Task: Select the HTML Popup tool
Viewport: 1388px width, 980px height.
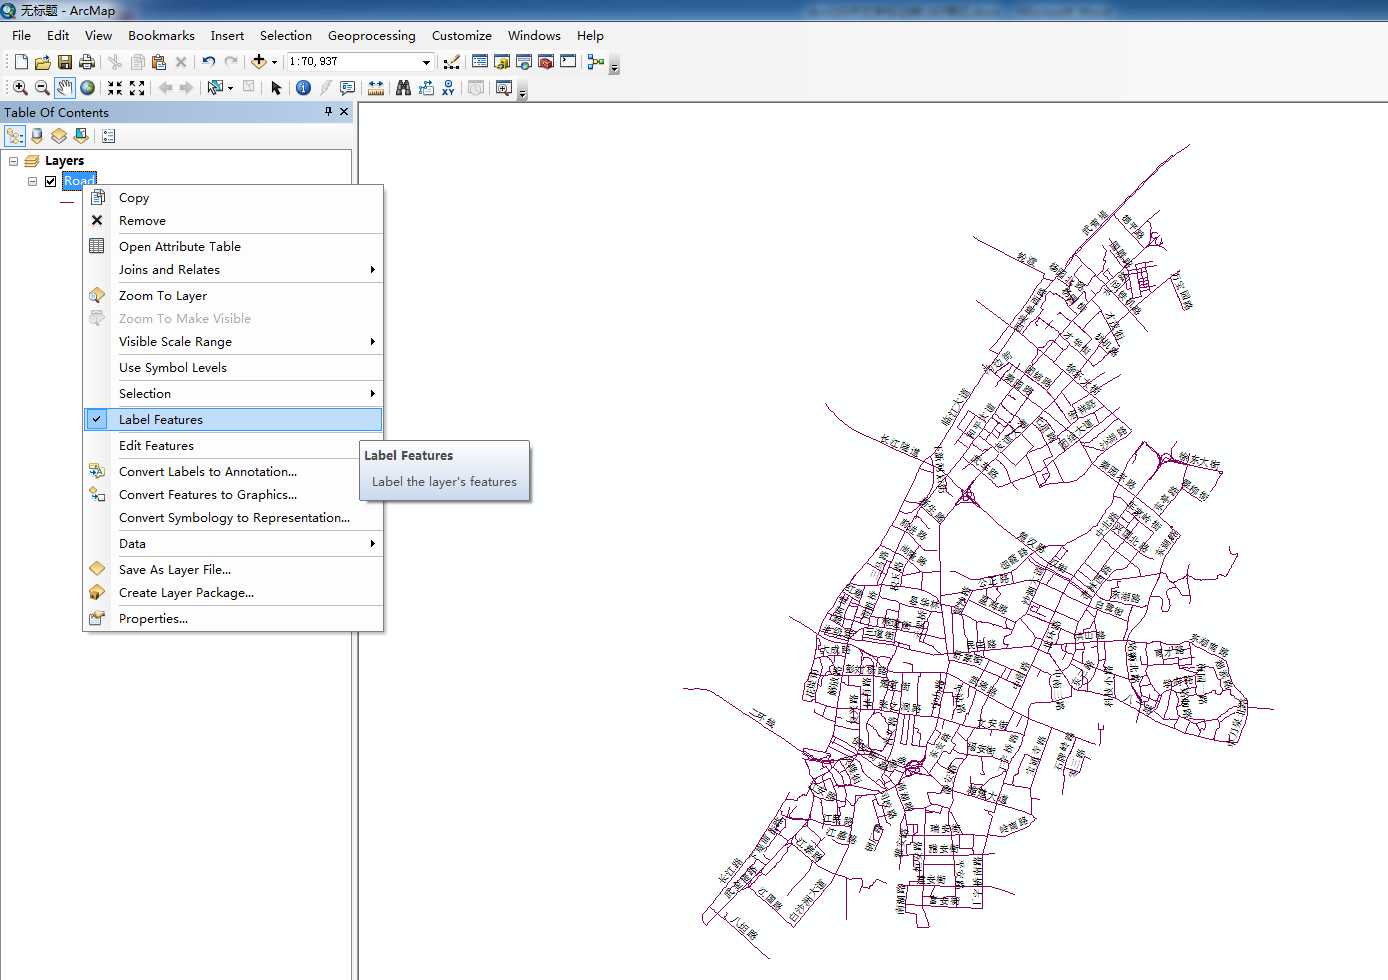Action: [x=347, y=88]
